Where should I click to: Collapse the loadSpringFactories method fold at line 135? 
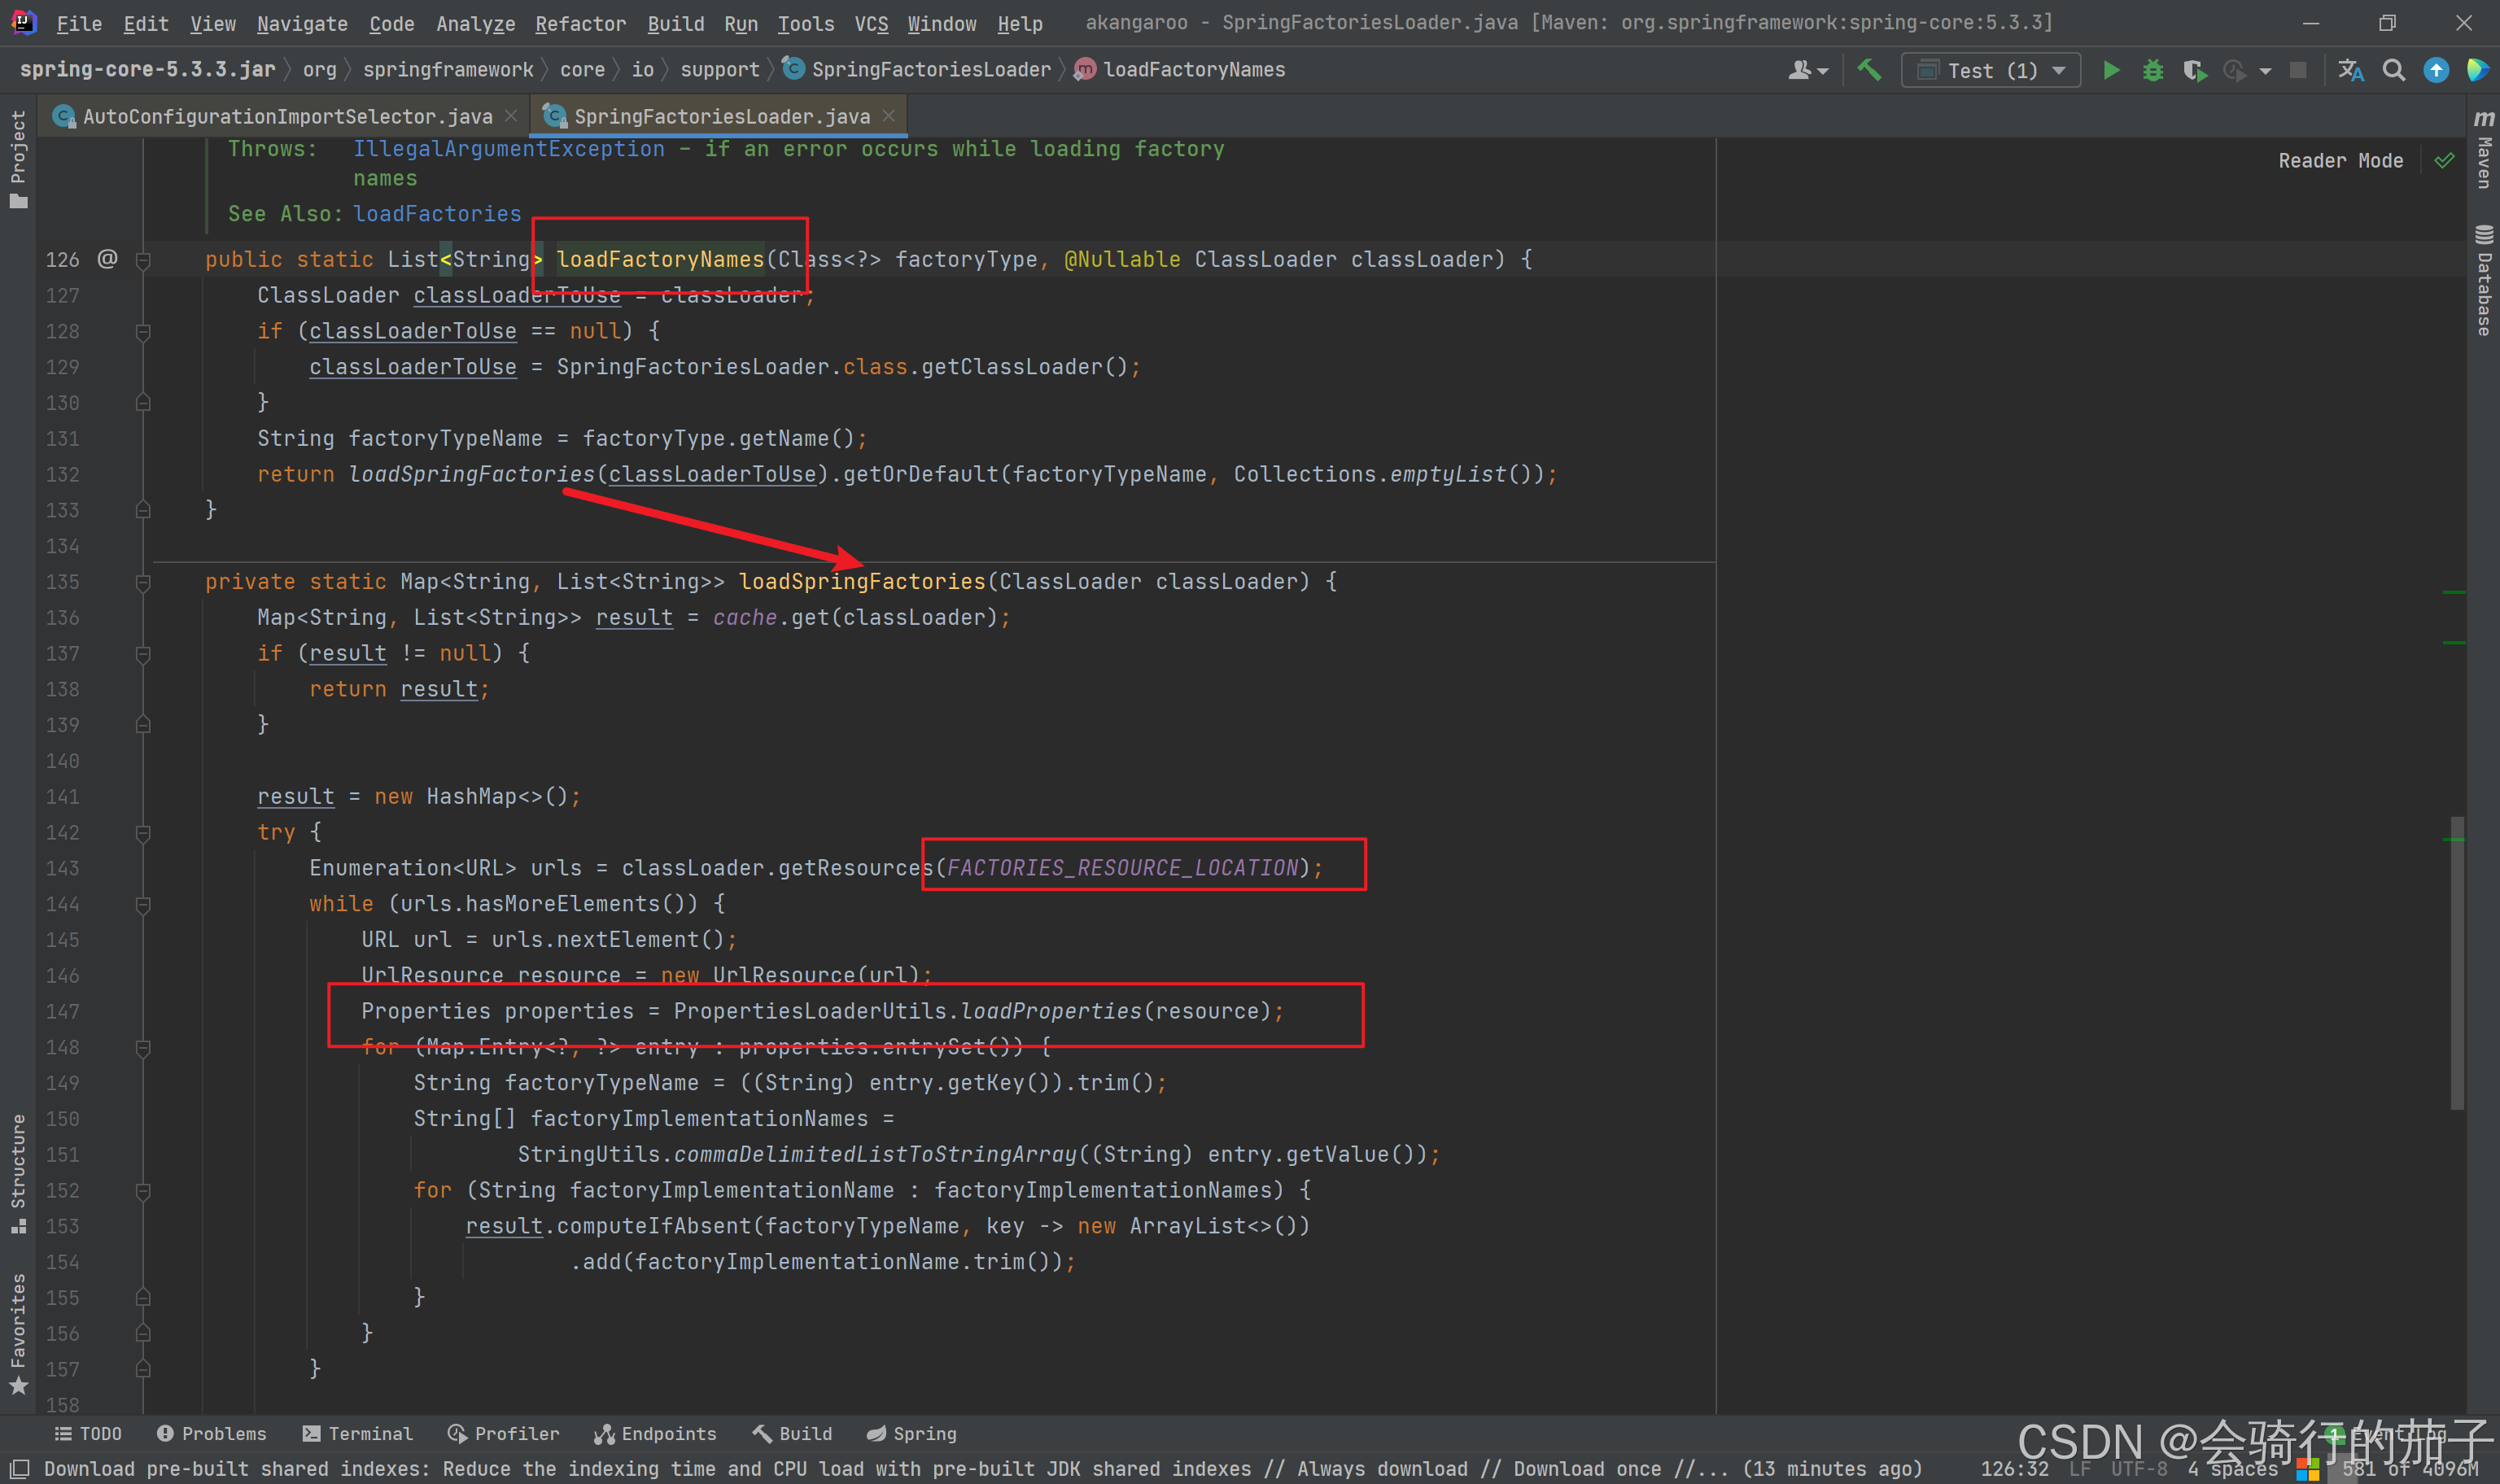pyautogui.click(x=143, y=582)
